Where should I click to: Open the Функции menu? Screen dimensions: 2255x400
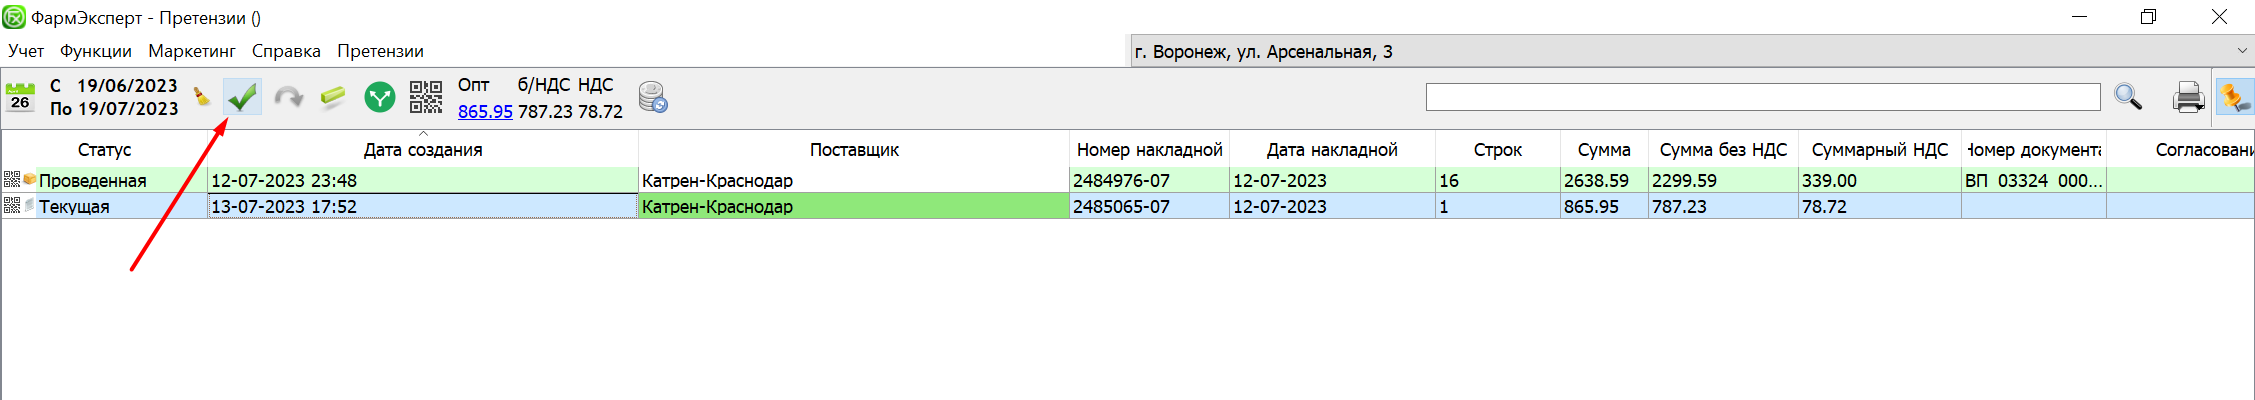pos(95,51)
